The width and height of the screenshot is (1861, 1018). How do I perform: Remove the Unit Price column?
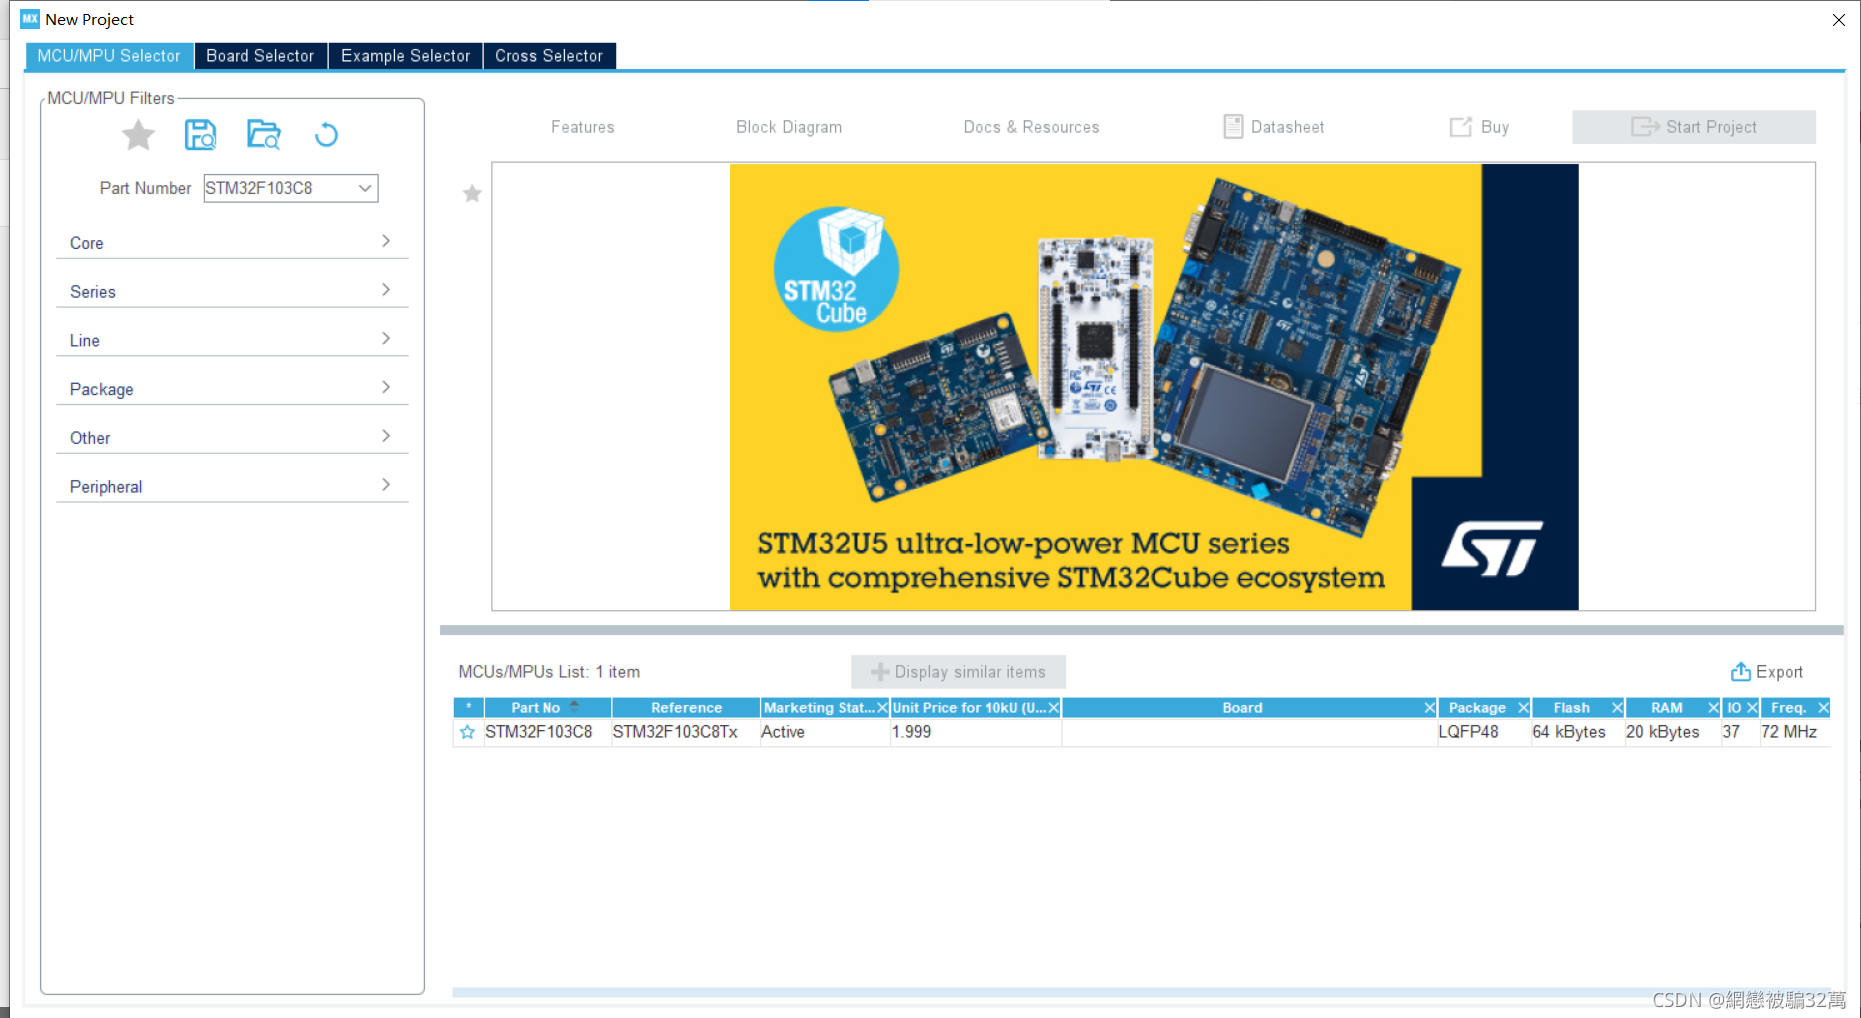pyautogui.click(x=1053, y=708)
